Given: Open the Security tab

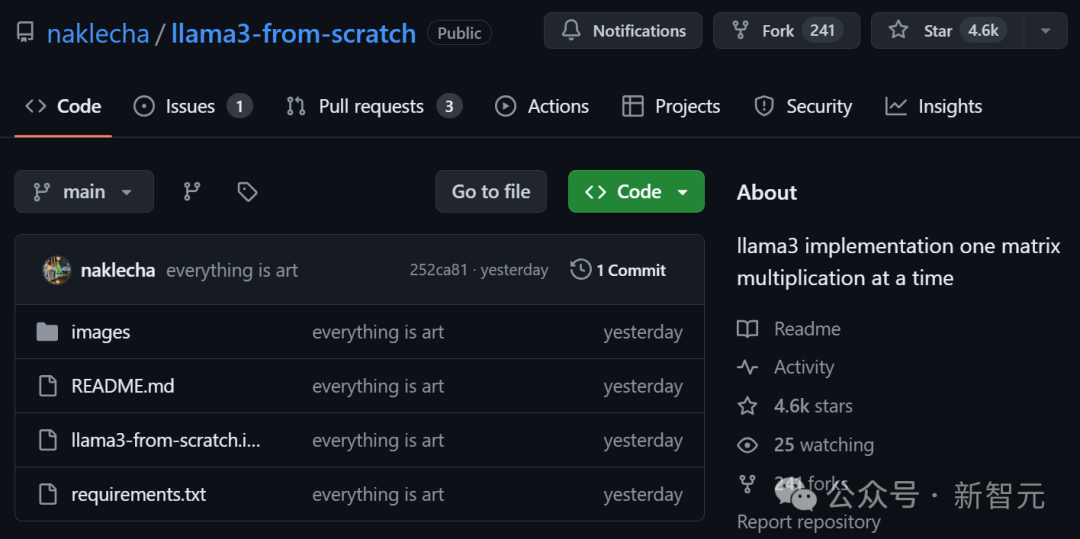Looking at the screenshot, I should click(x=802, y=107).
